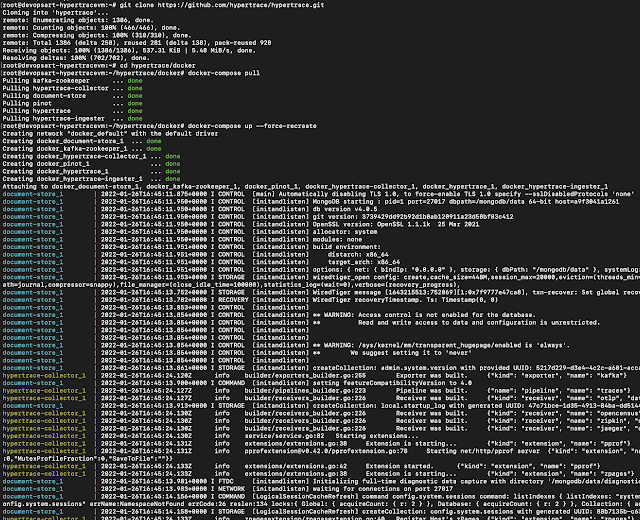Screen dimensions: 640x520
Task: Click the "Pulling pinot" row
Action: [73, 103]
